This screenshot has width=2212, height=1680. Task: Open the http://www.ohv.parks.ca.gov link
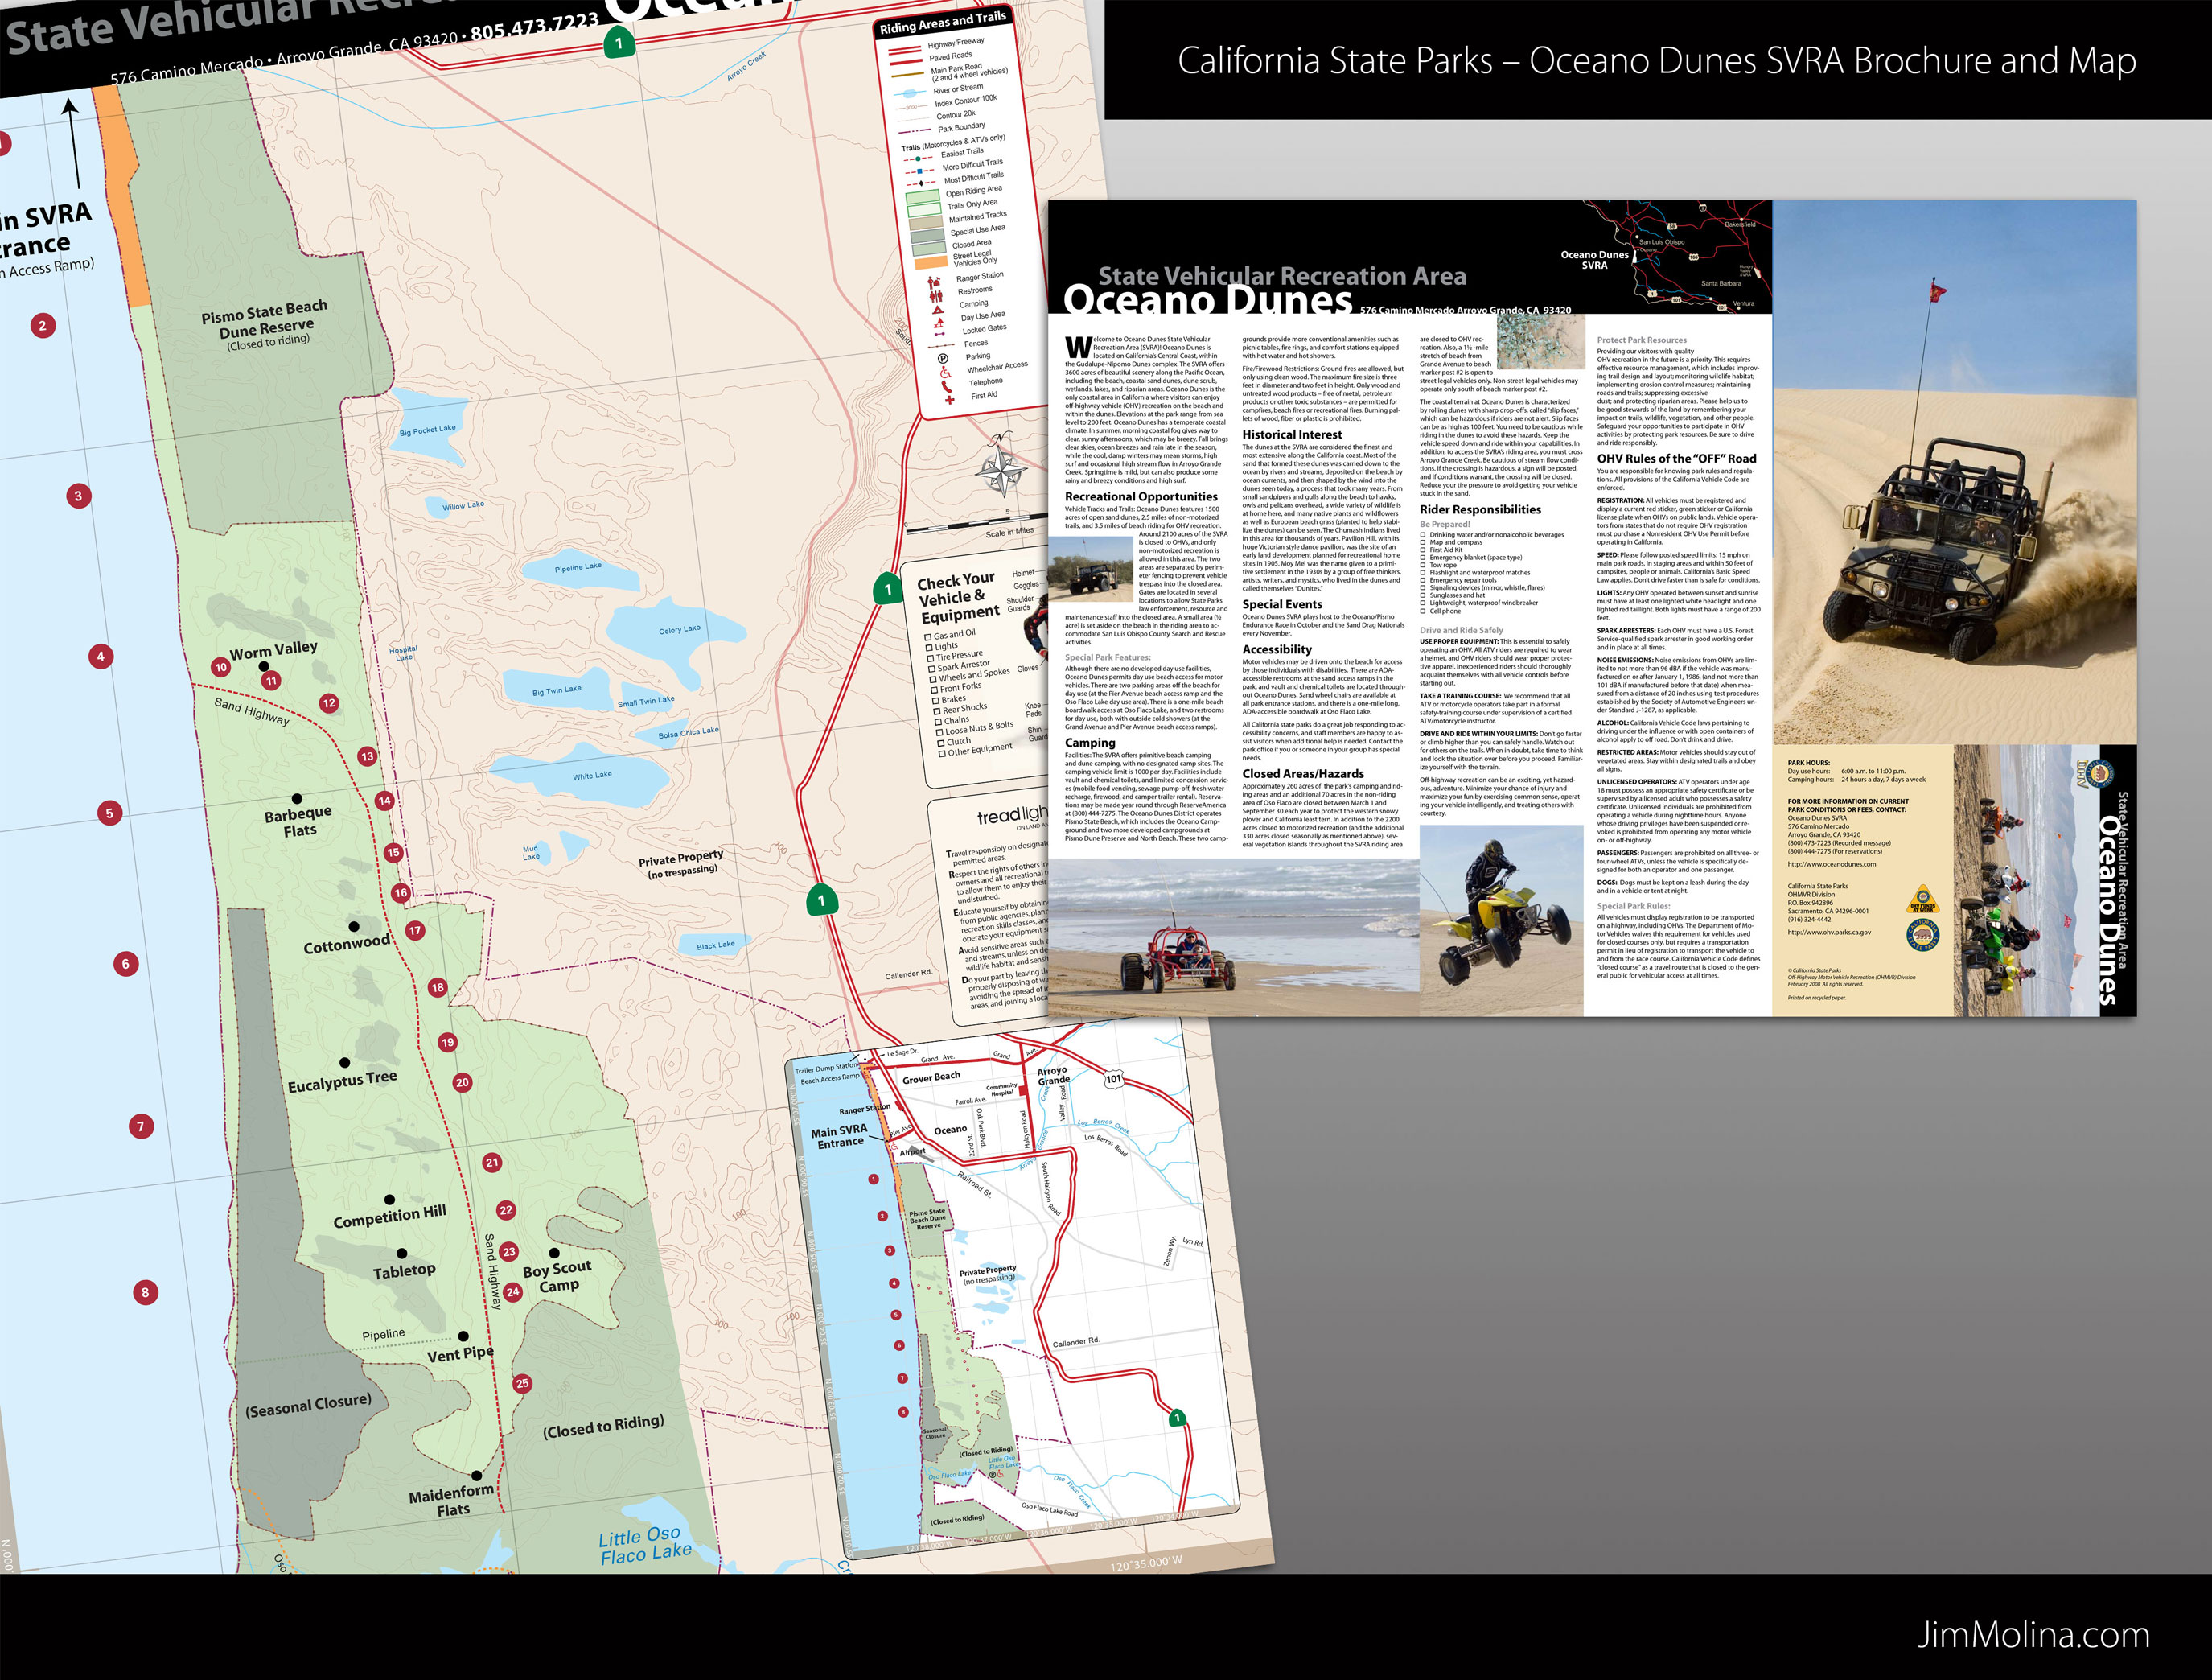click(x=1829, y=932)
